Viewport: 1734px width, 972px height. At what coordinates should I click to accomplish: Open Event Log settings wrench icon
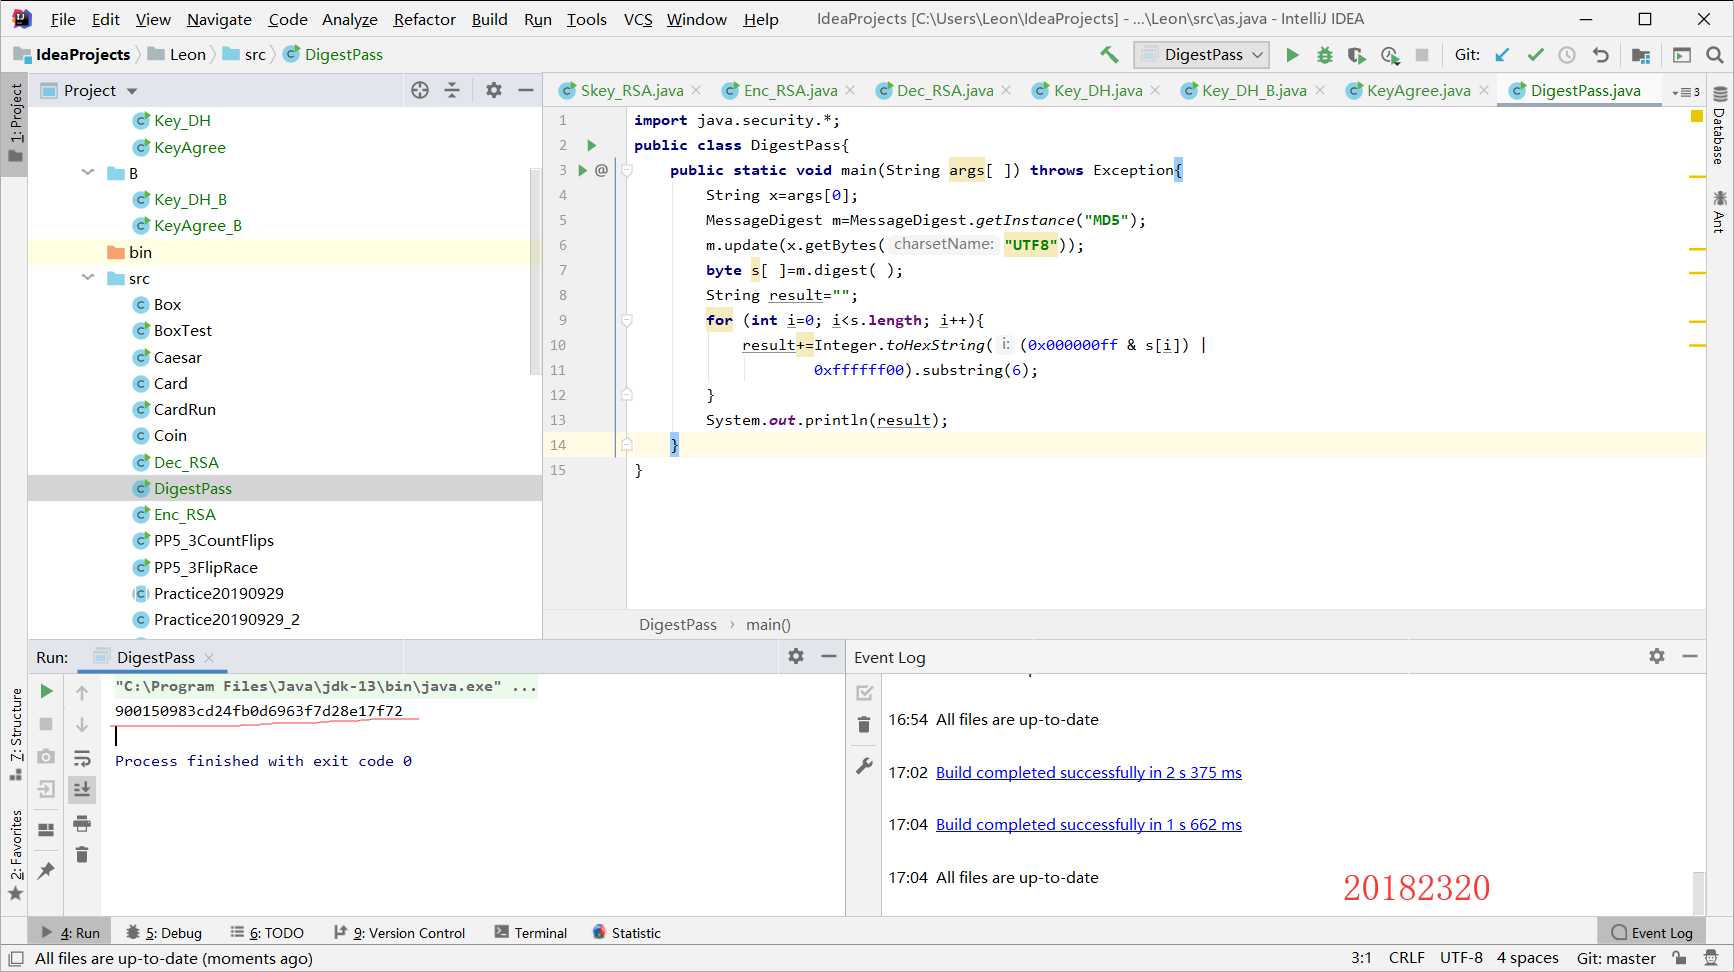coord(864,766)
